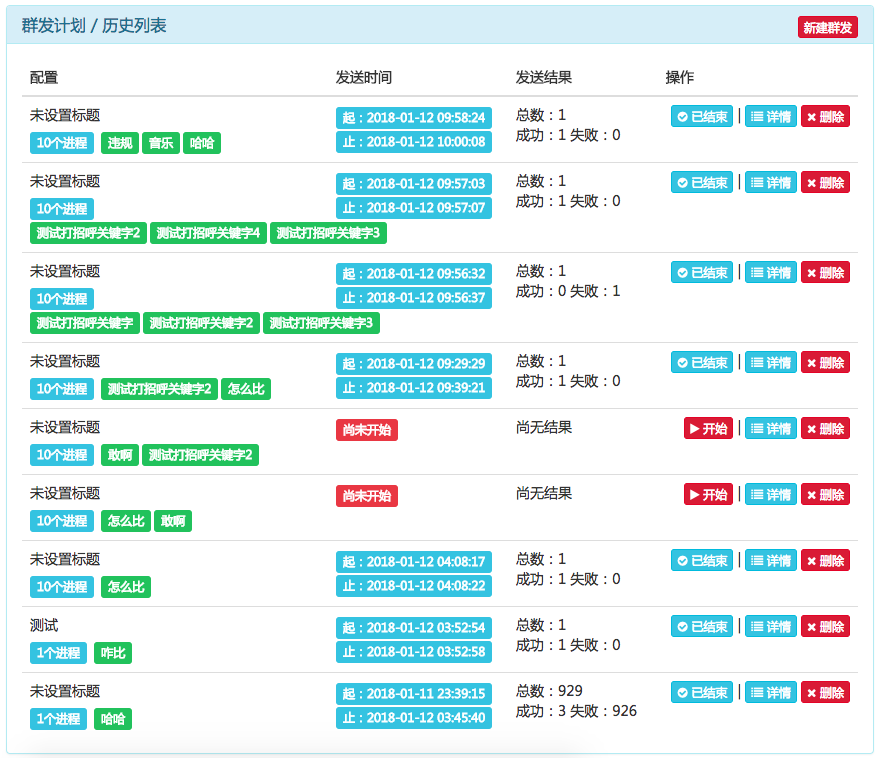This screenshot has height=758, width=881.
Task: Click 成功：3 失败：926 result
Action: (x=576, y=711)
